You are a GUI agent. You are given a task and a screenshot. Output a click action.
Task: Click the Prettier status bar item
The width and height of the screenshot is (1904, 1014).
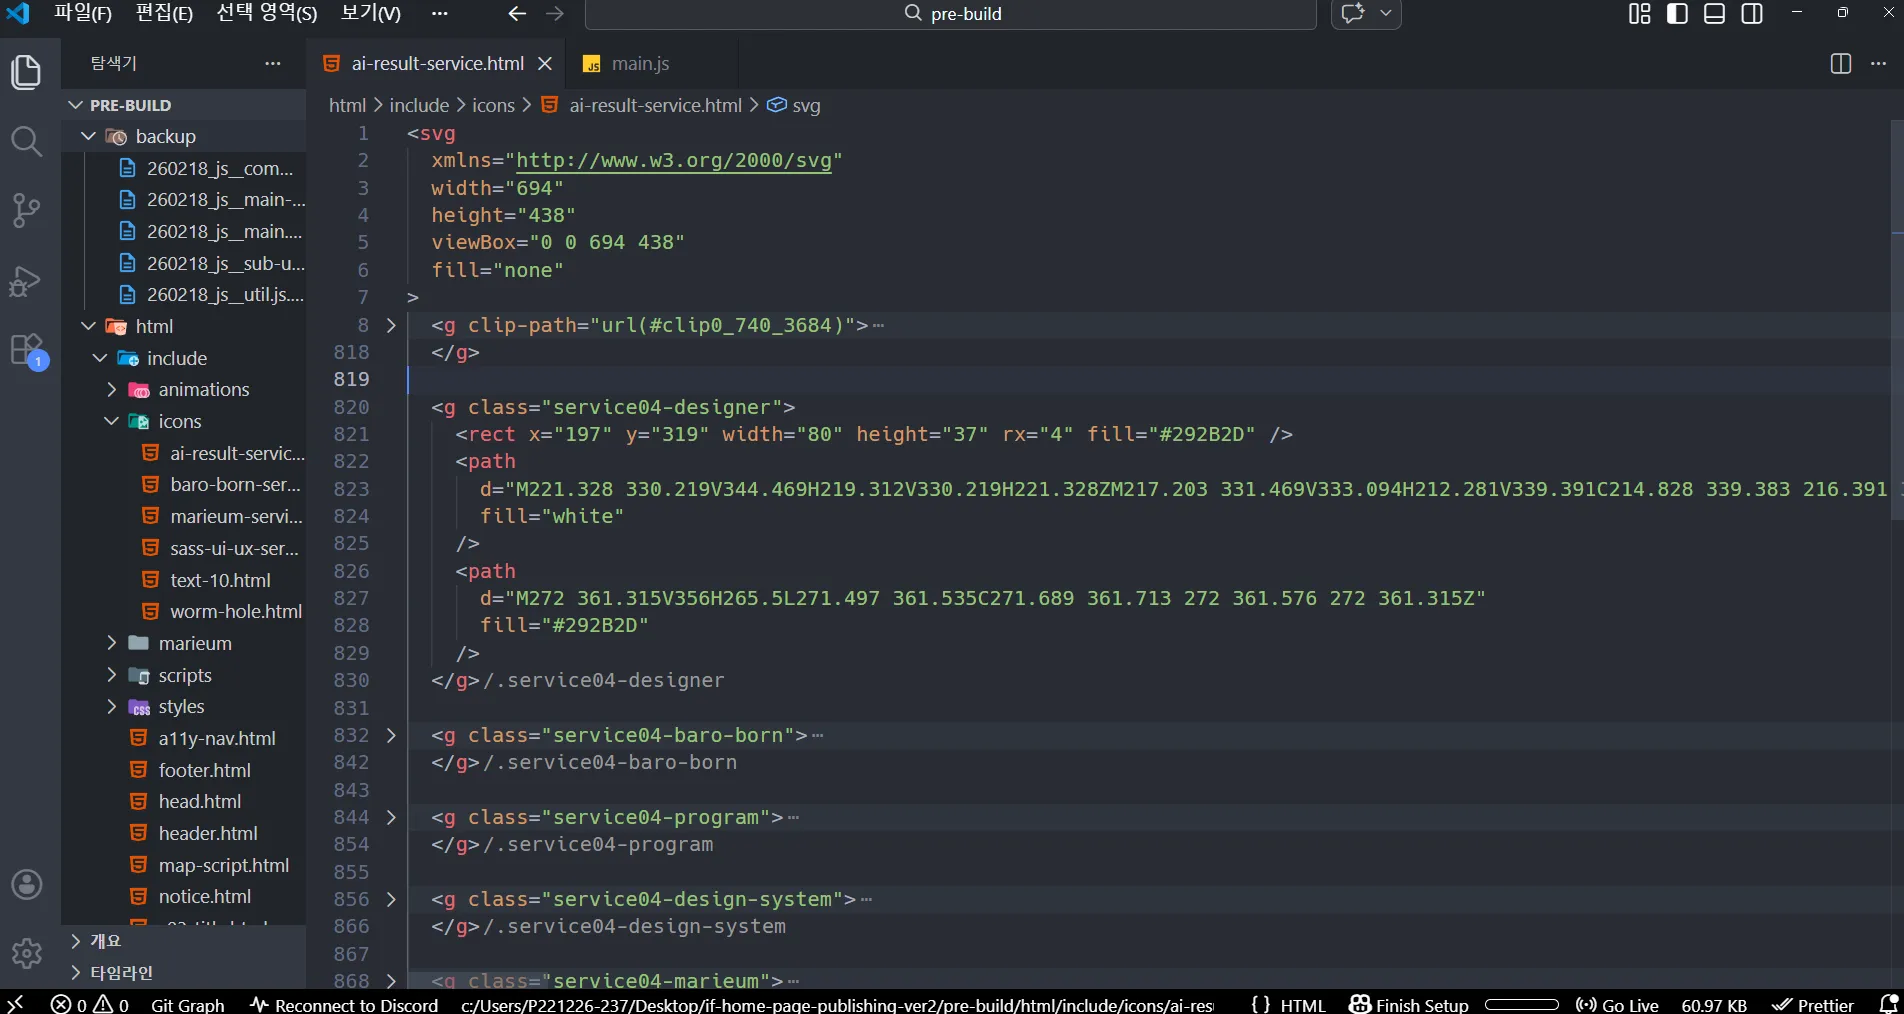pos(1812,1004)
